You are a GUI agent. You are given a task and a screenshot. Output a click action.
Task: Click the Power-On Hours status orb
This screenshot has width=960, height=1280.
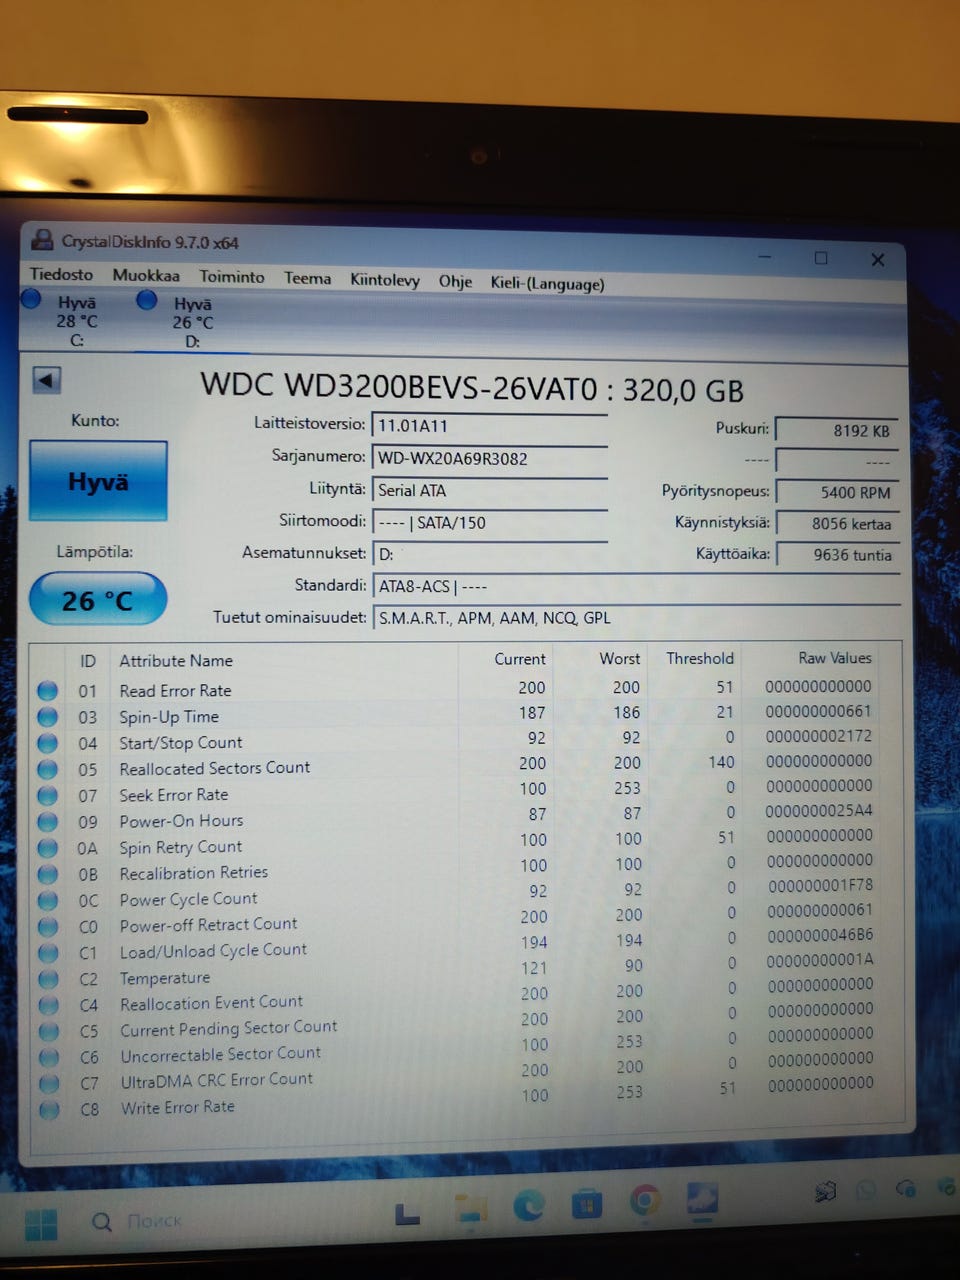point(47,821)
